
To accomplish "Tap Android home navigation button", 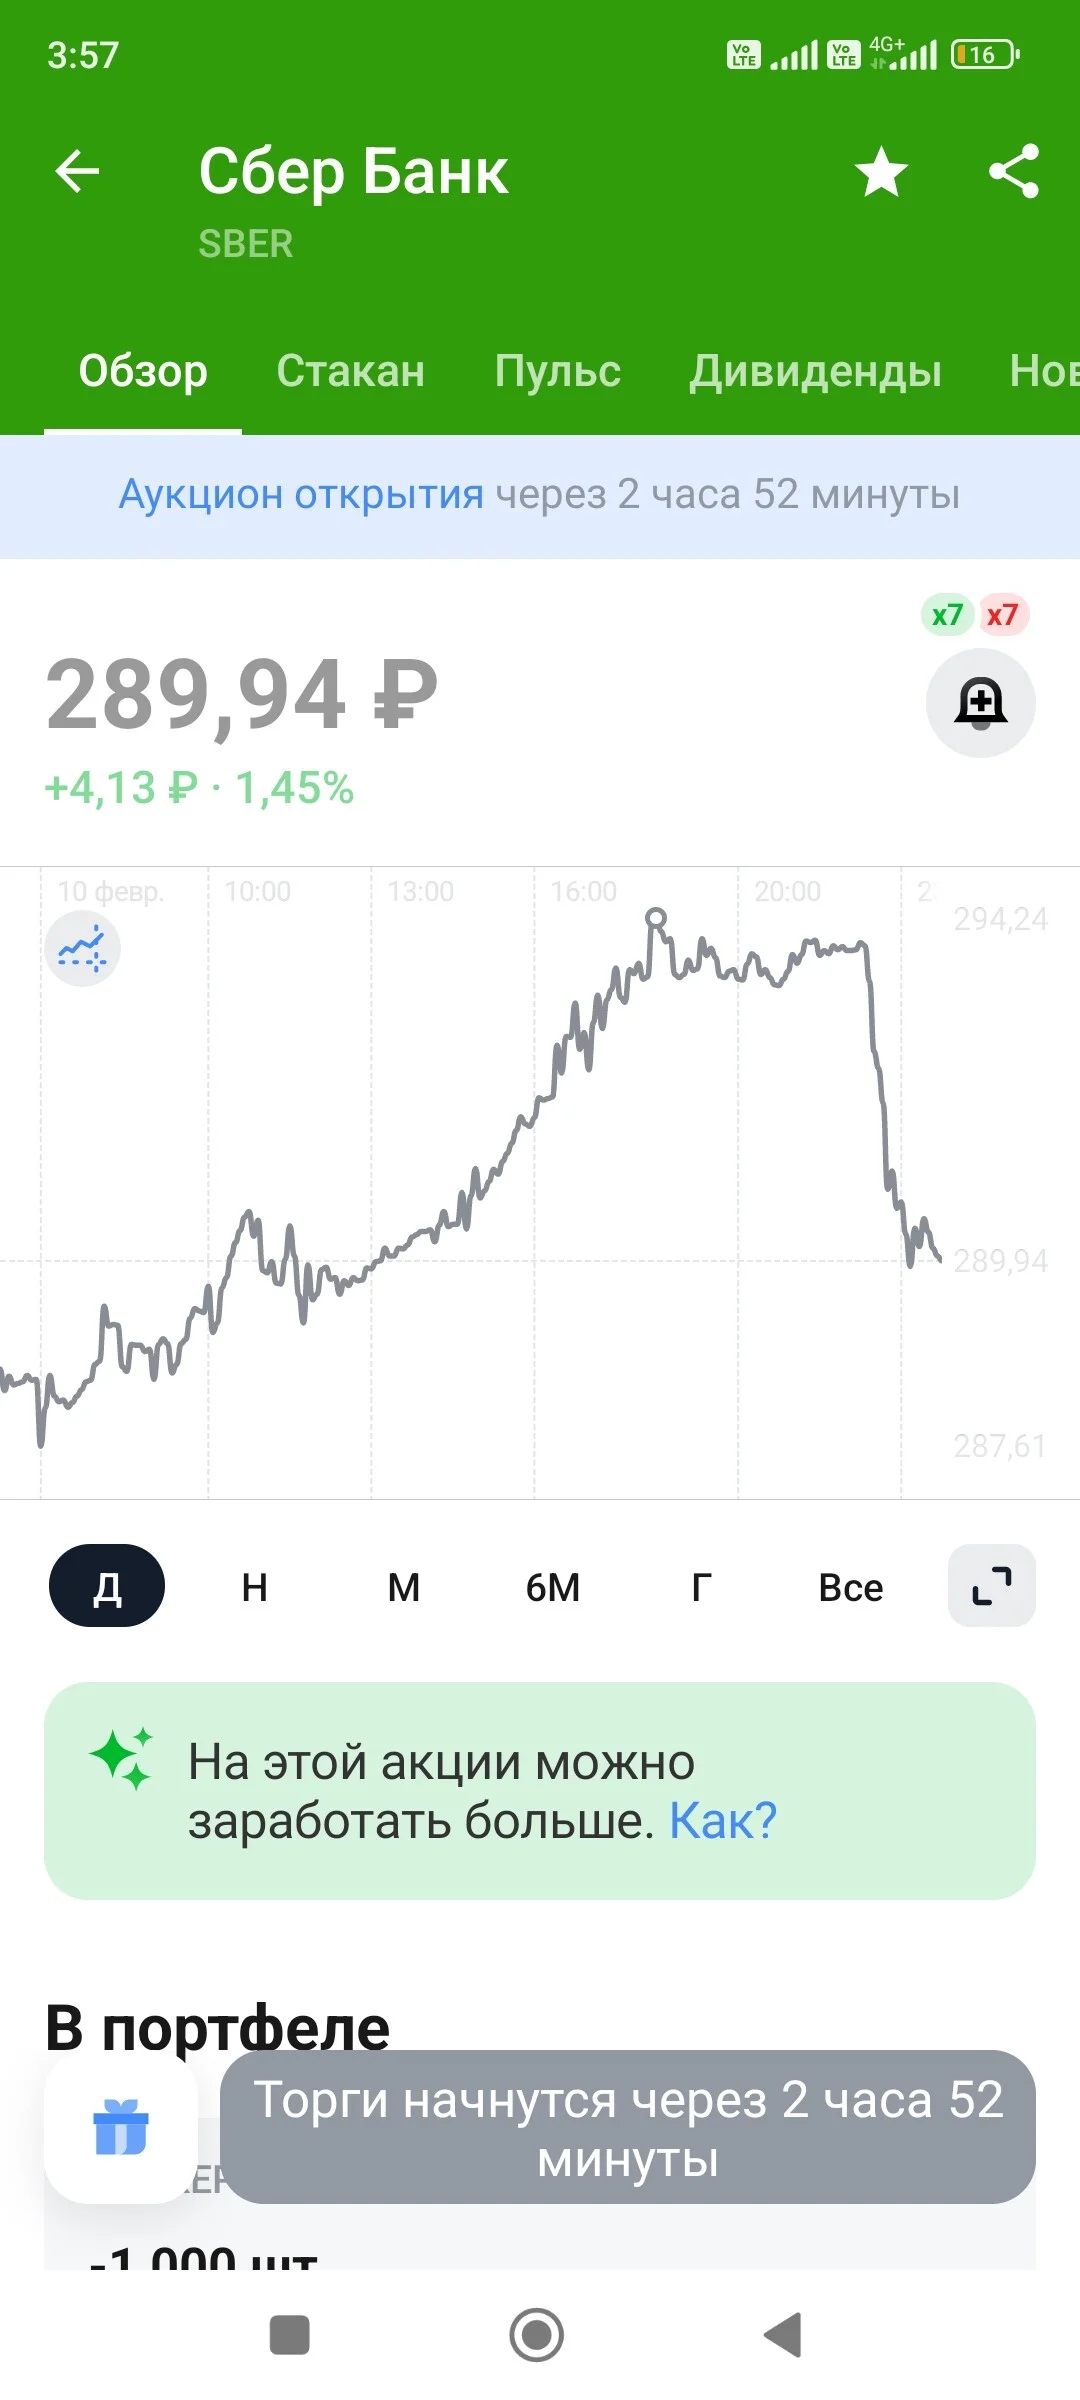I will coord(537,2335).
